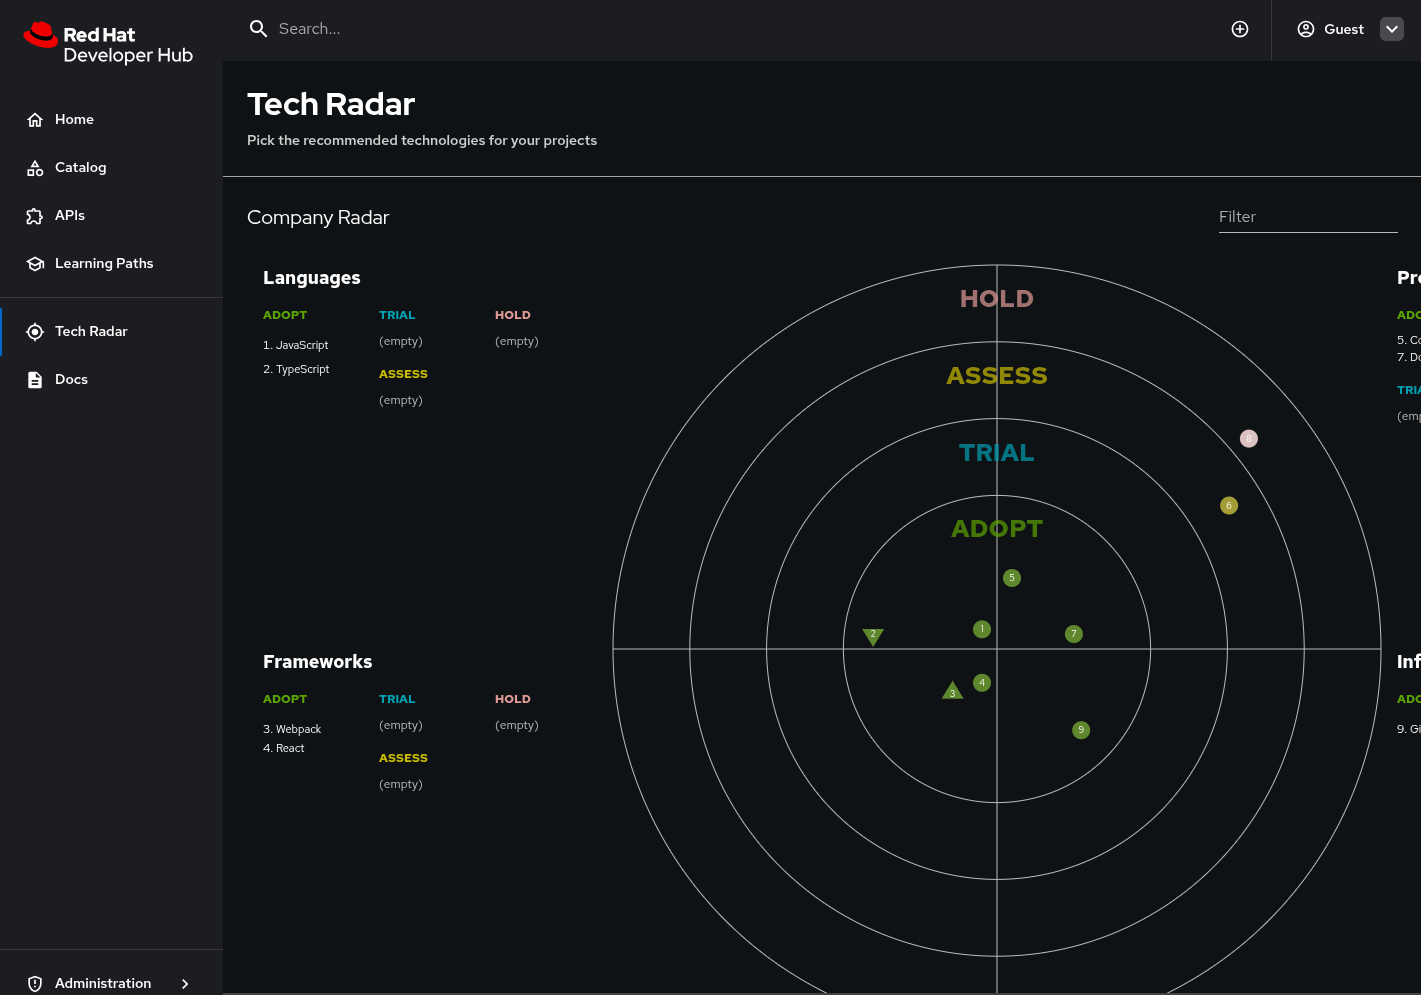Click the Guest user avatar icon
This screenshot has height=995, width=1421.
(x=1306, y=29)
